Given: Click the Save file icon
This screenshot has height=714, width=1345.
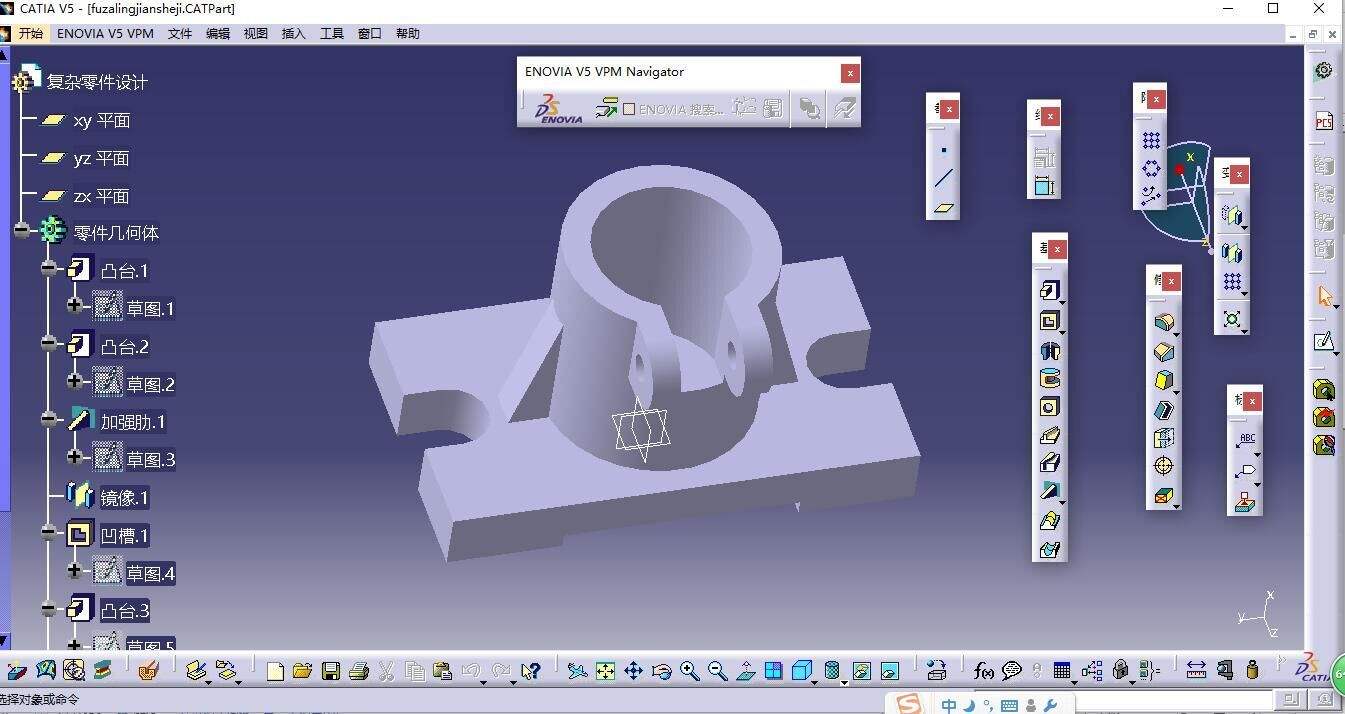Looking at the screenshot, I should click(331, 671).
